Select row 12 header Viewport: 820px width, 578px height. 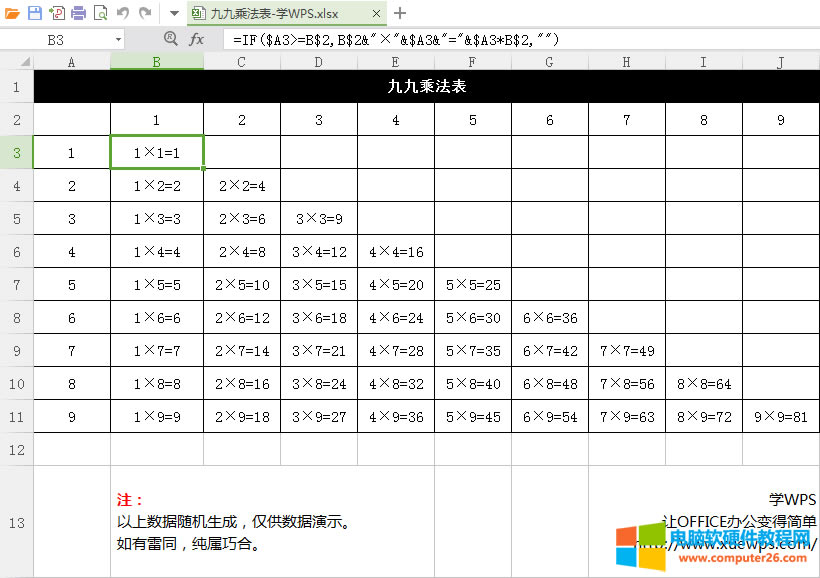click(17, 449)
